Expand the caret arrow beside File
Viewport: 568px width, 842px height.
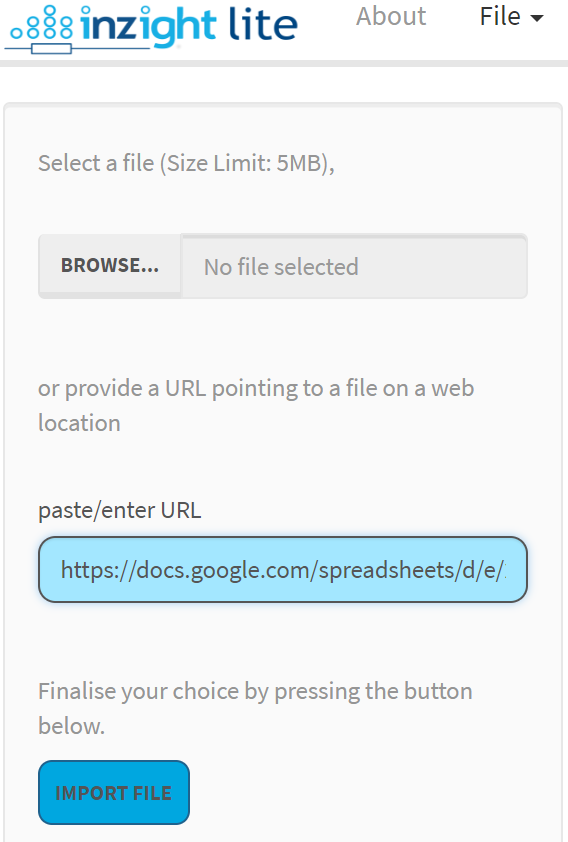pos(536,18)
